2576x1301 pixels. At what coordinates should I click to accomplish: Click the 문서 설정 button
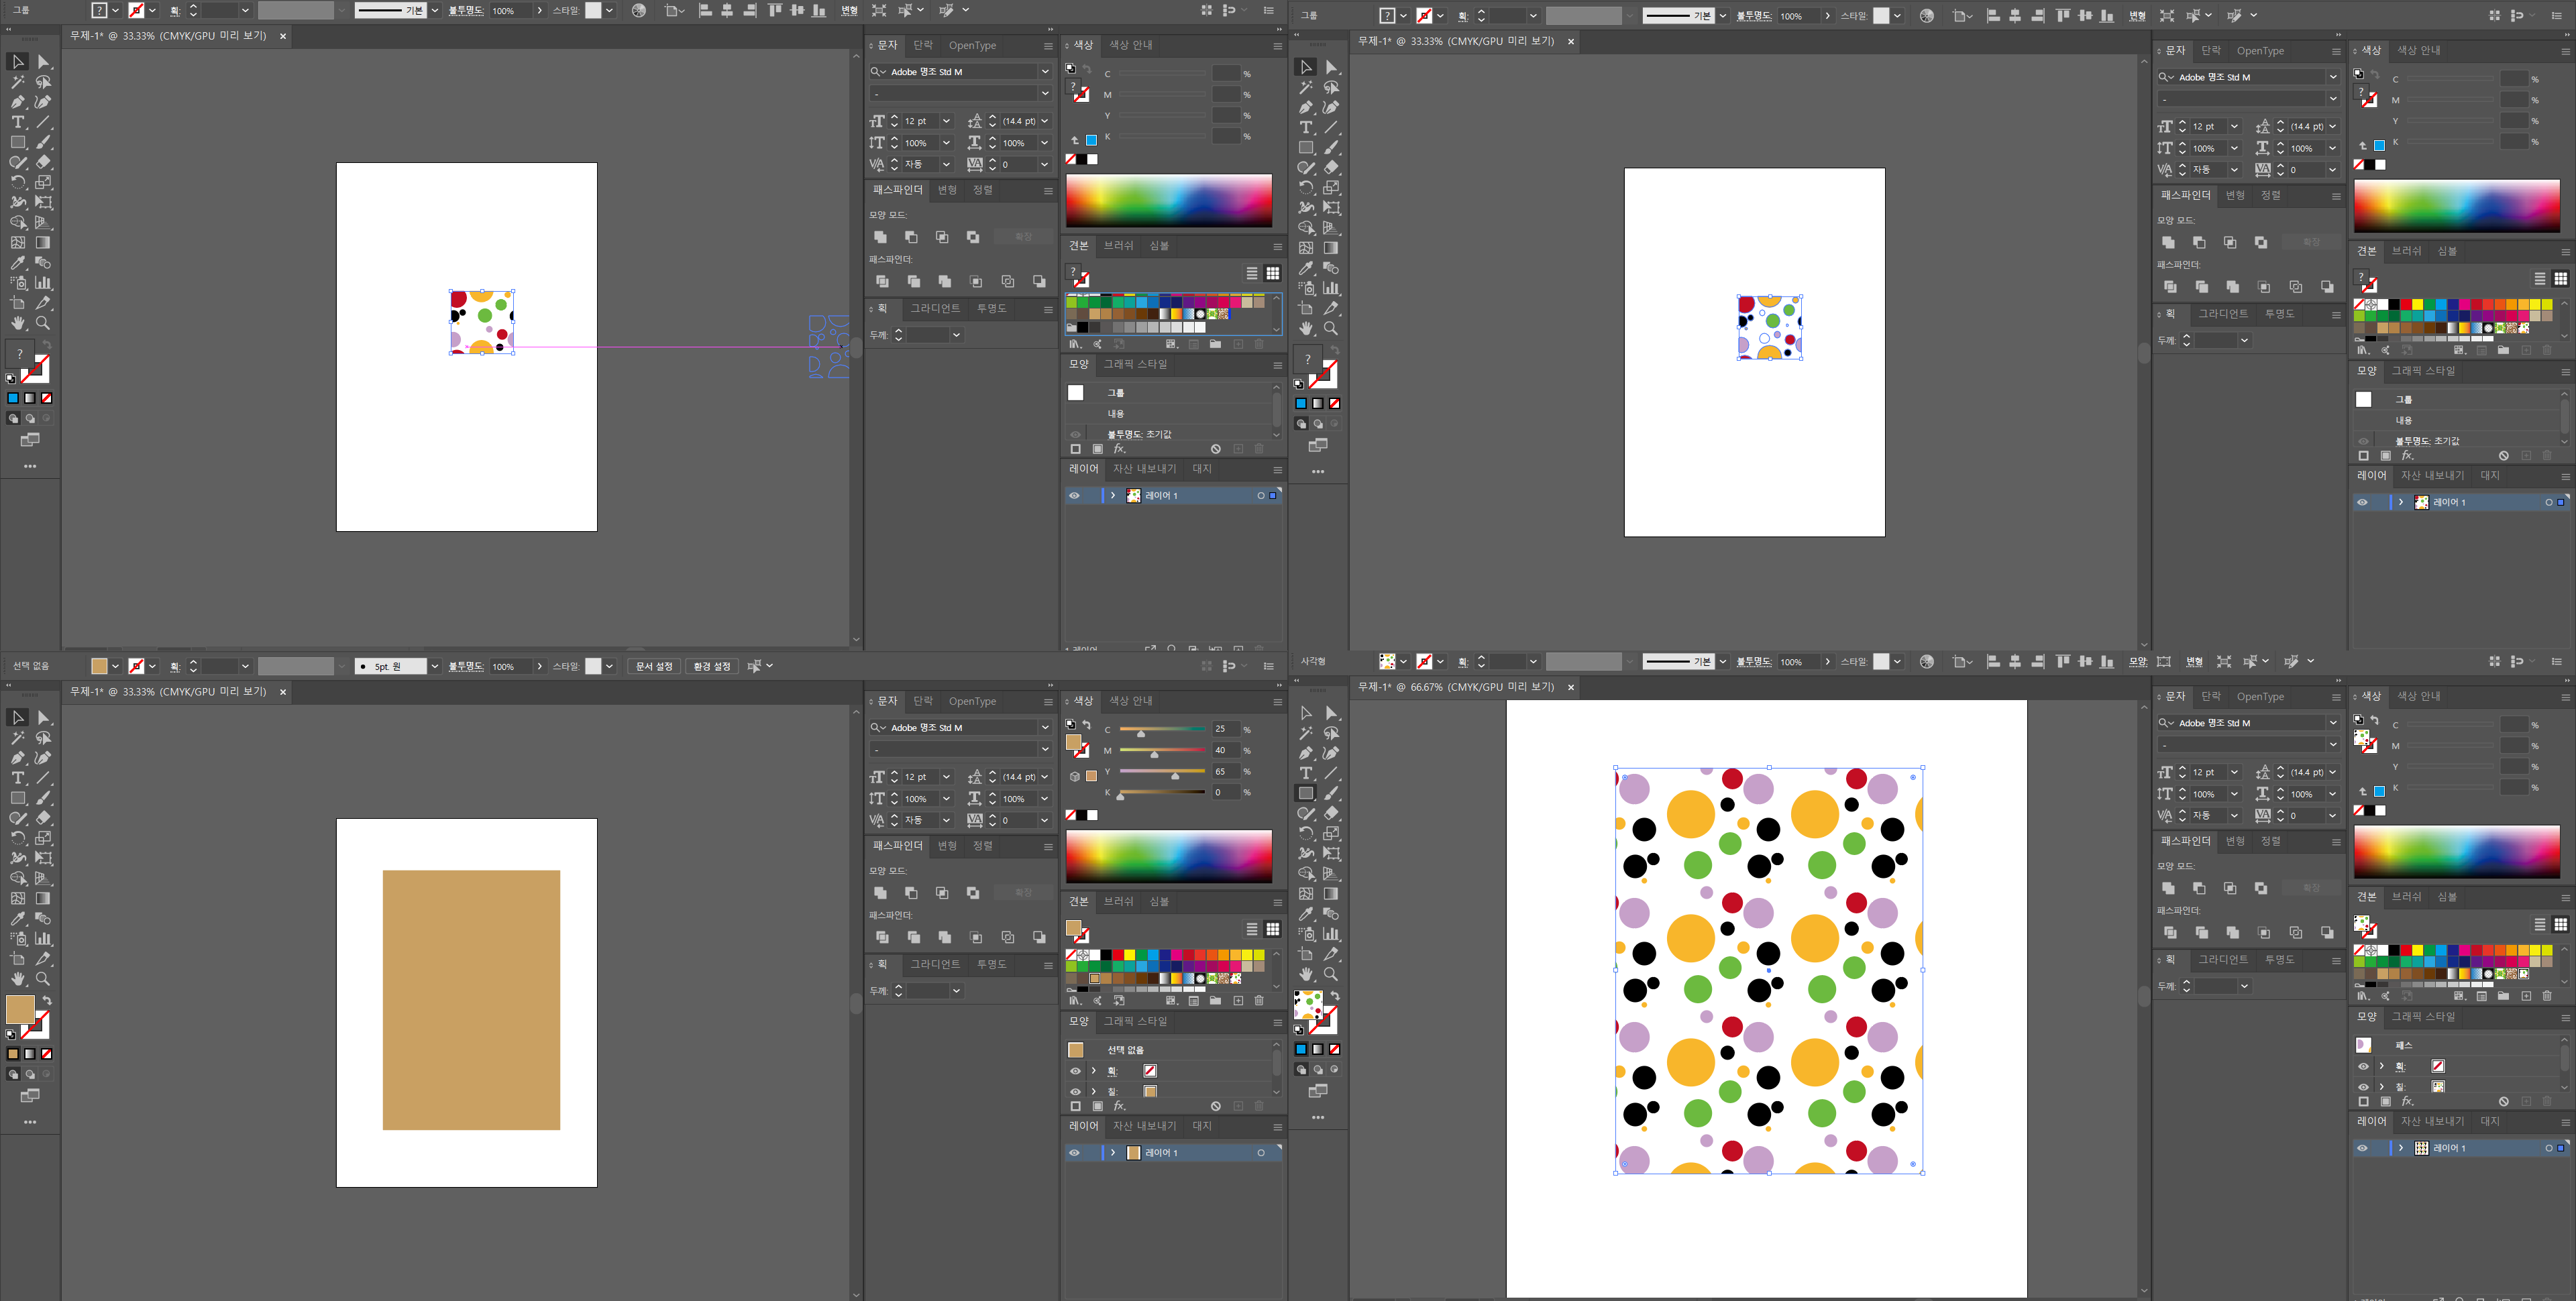click(654, 666)
